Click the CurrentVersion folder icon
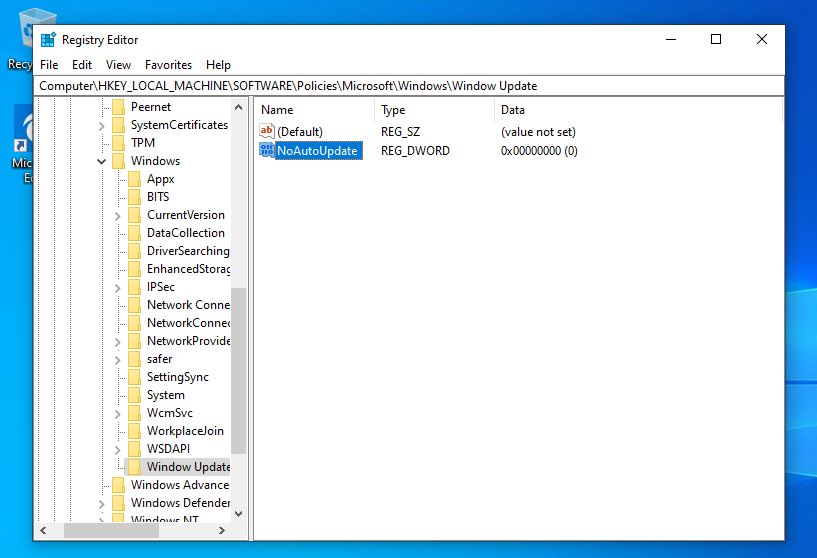The height and width of the screenshot is (558, 817). click(134, 215)
